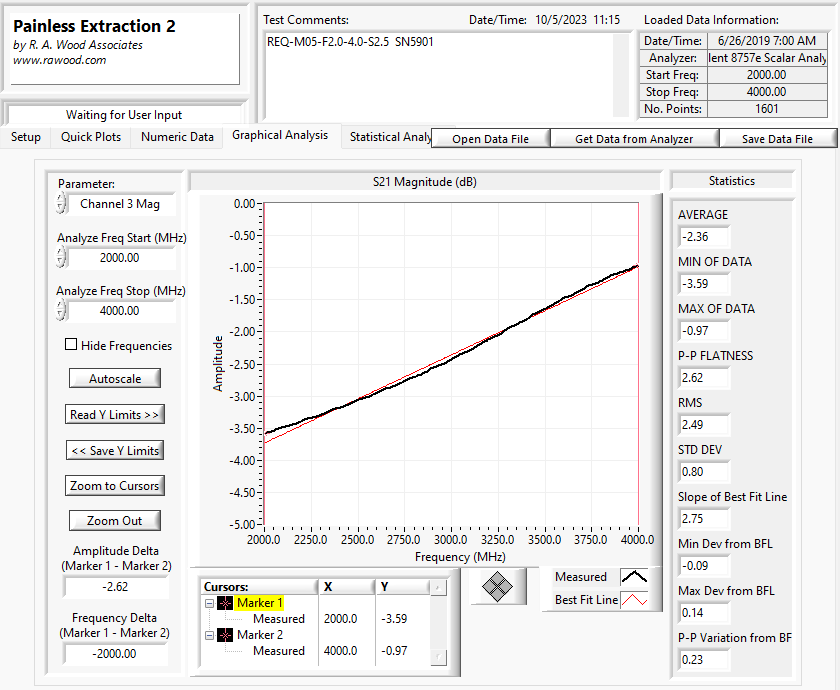
Task: Click the Amplitude Delta value -2.62
Action: (x=116, y=587)
